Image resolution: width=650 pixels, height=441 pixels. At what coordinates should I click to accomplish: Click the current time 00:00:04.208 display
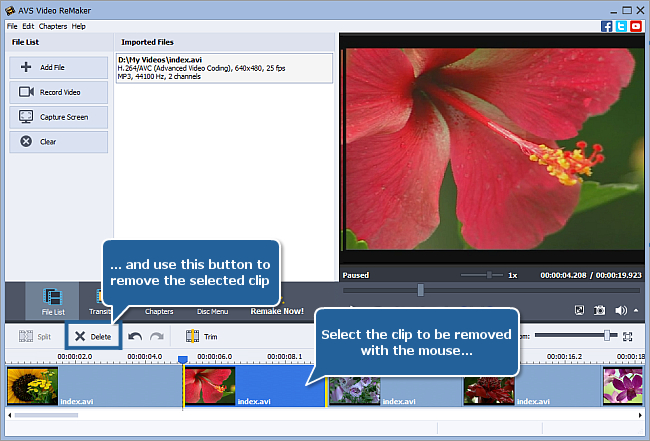point(563,275)
